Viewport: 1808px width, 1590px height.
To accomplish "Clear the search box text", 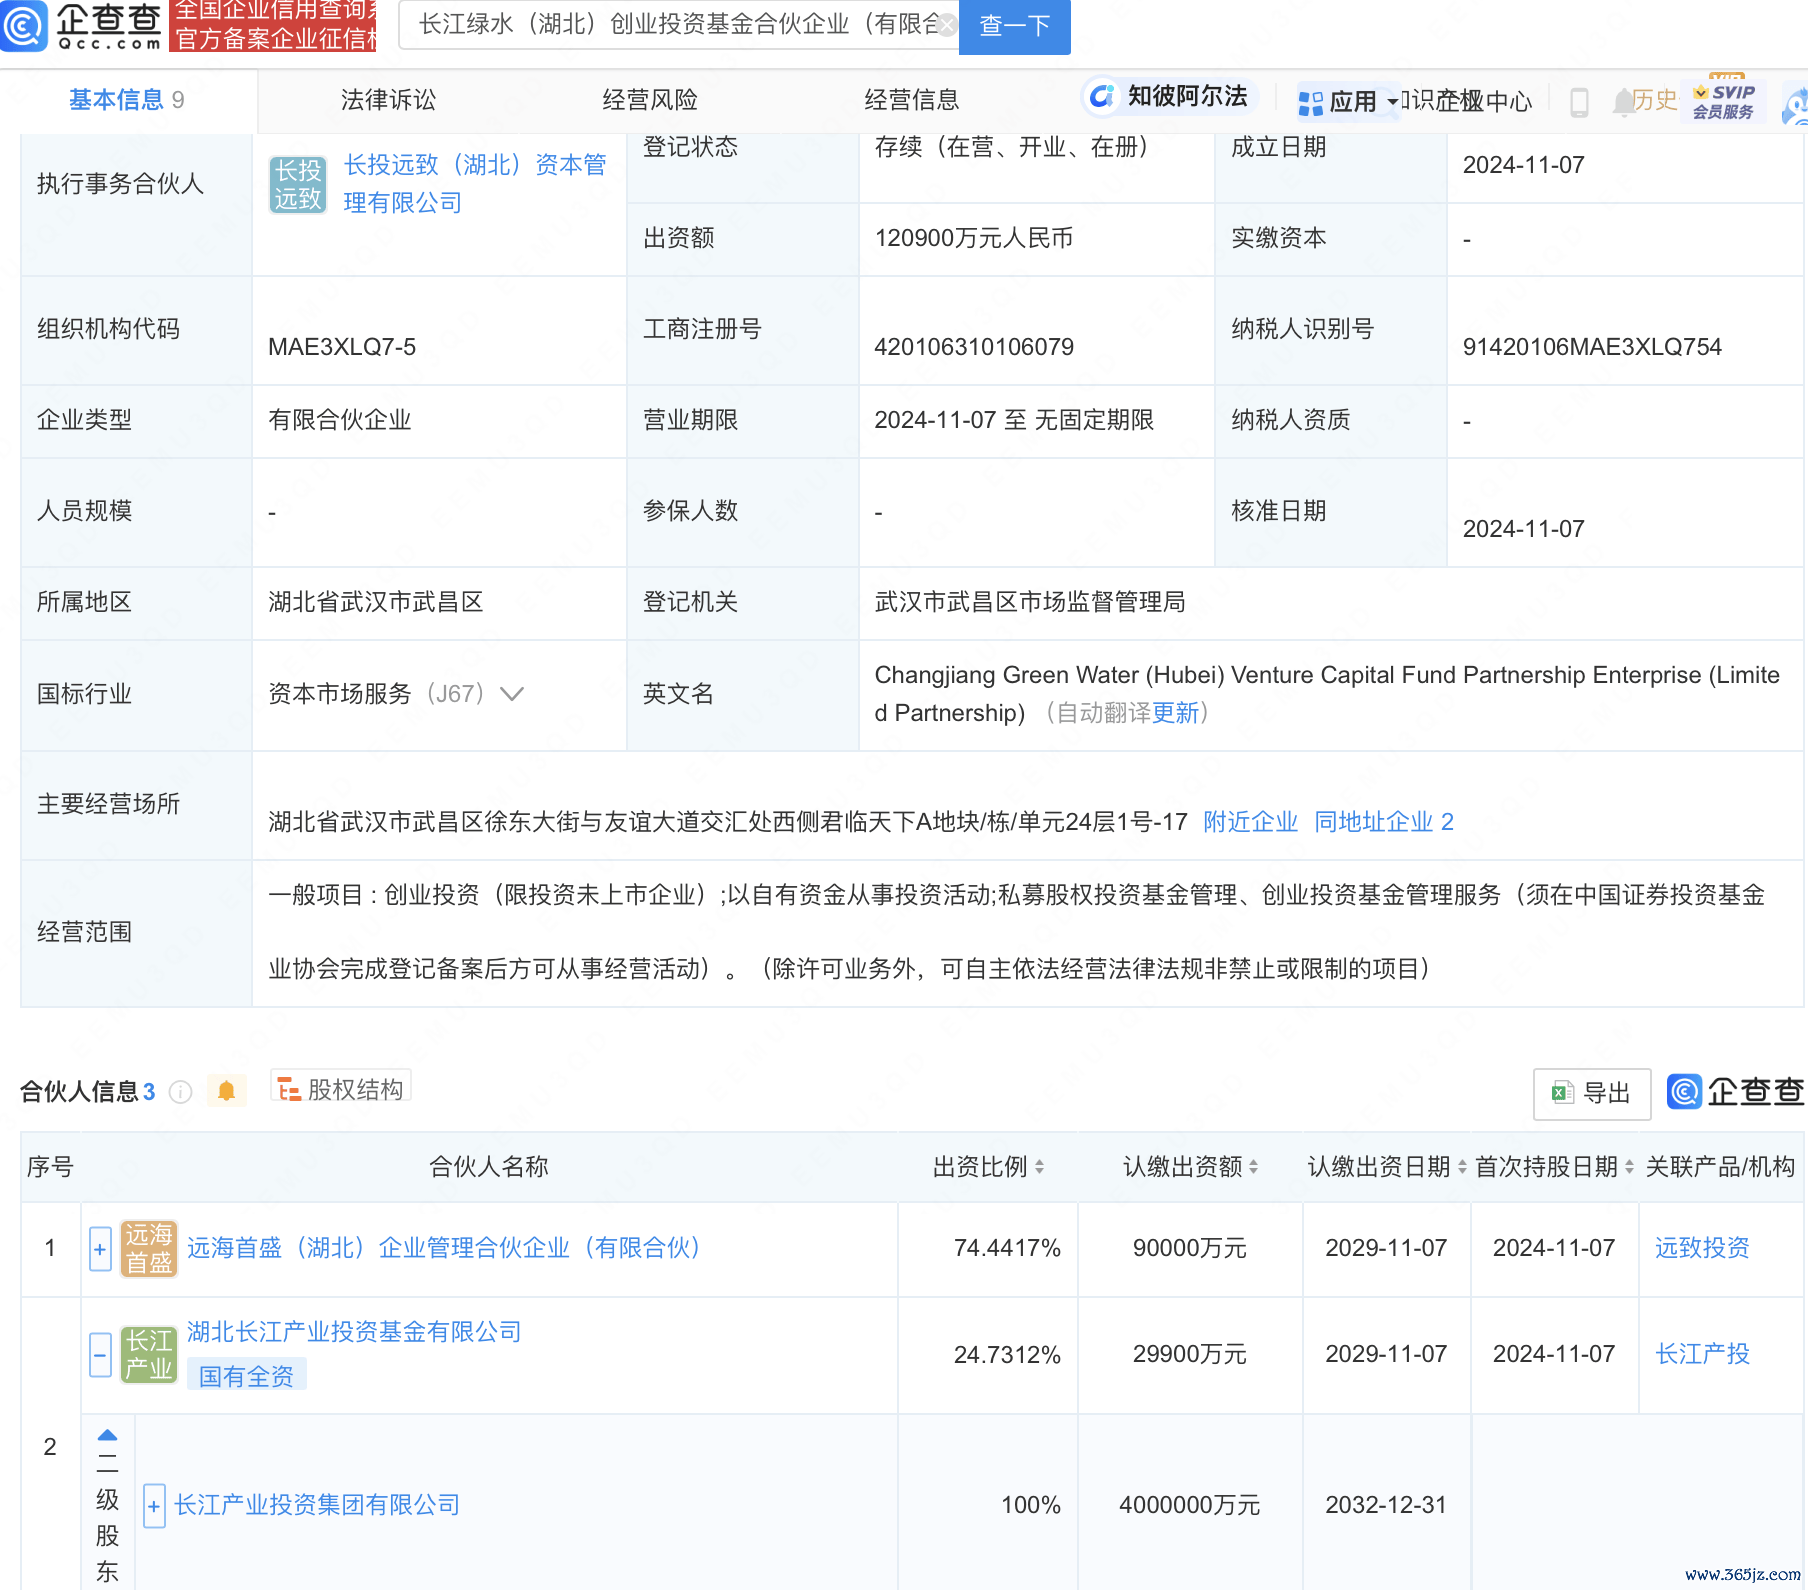I will pyautogui.click(x=946, y=25).
